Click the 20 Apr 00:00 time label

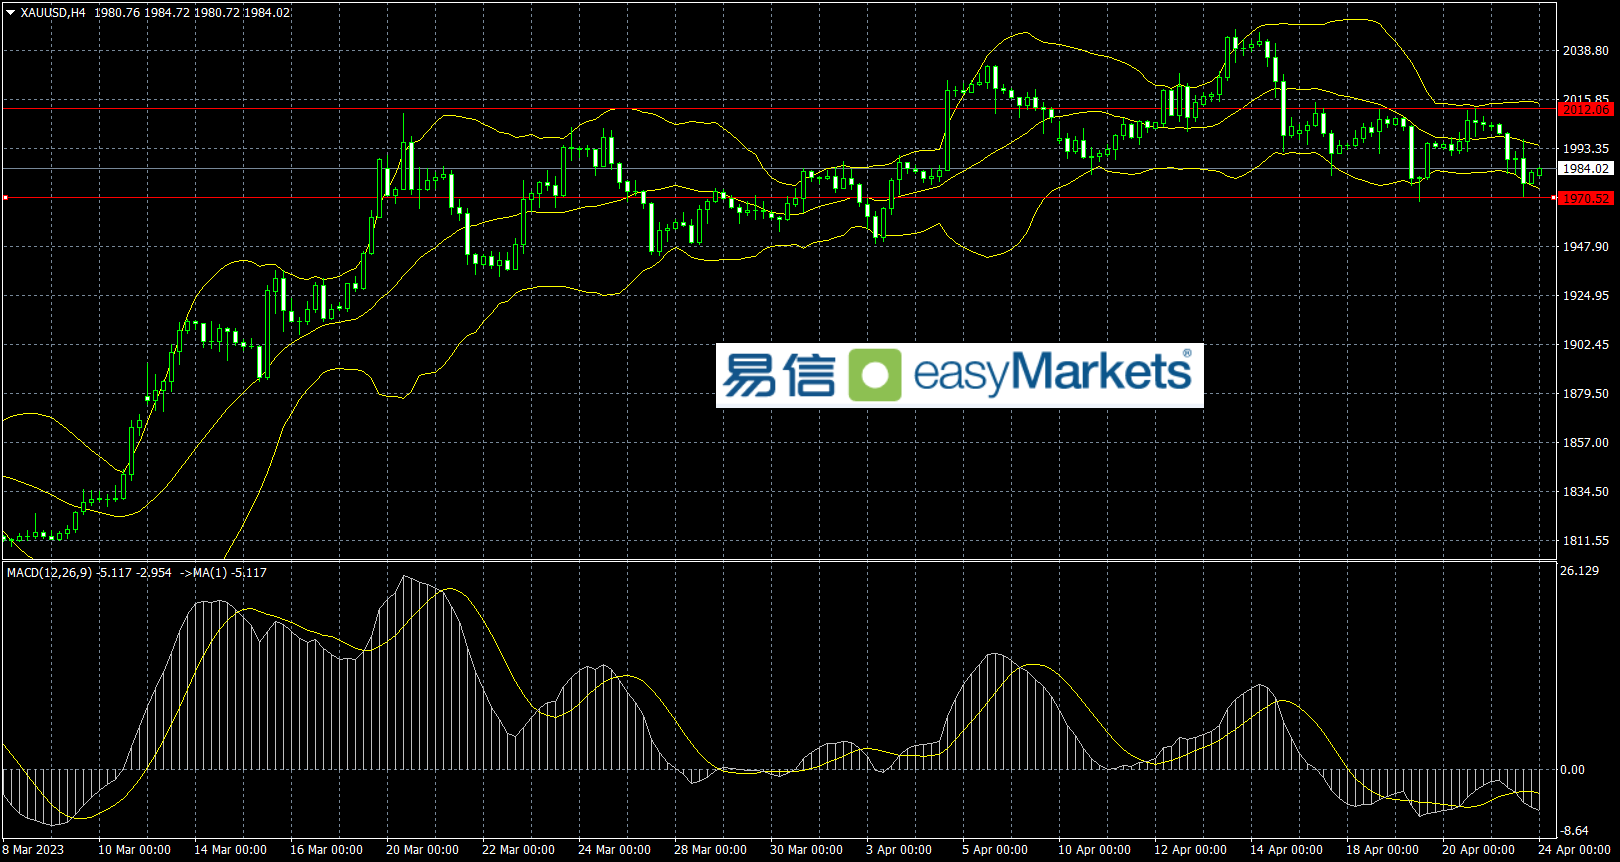(1478, 850)
